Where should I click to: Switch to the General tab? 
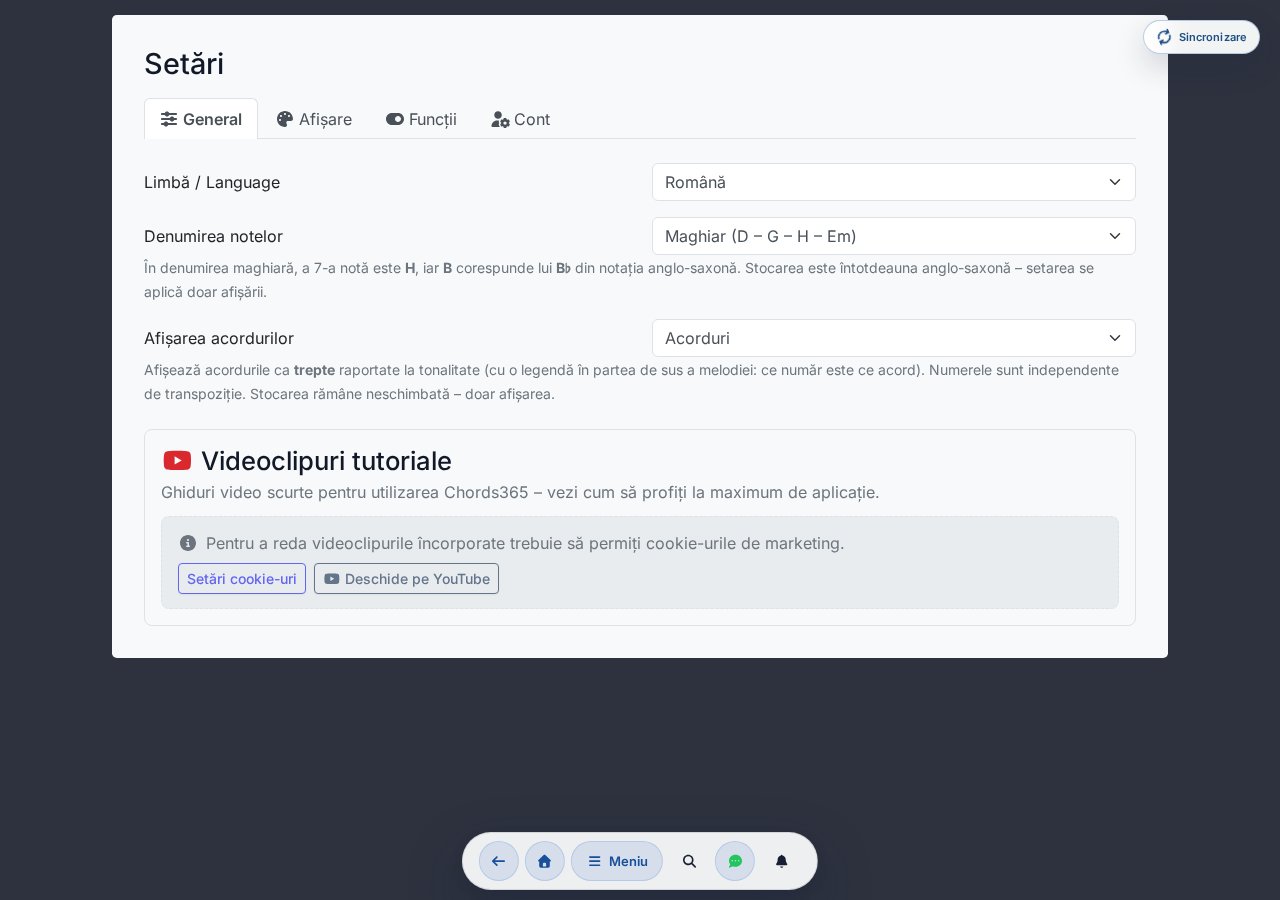pos(201,119)
